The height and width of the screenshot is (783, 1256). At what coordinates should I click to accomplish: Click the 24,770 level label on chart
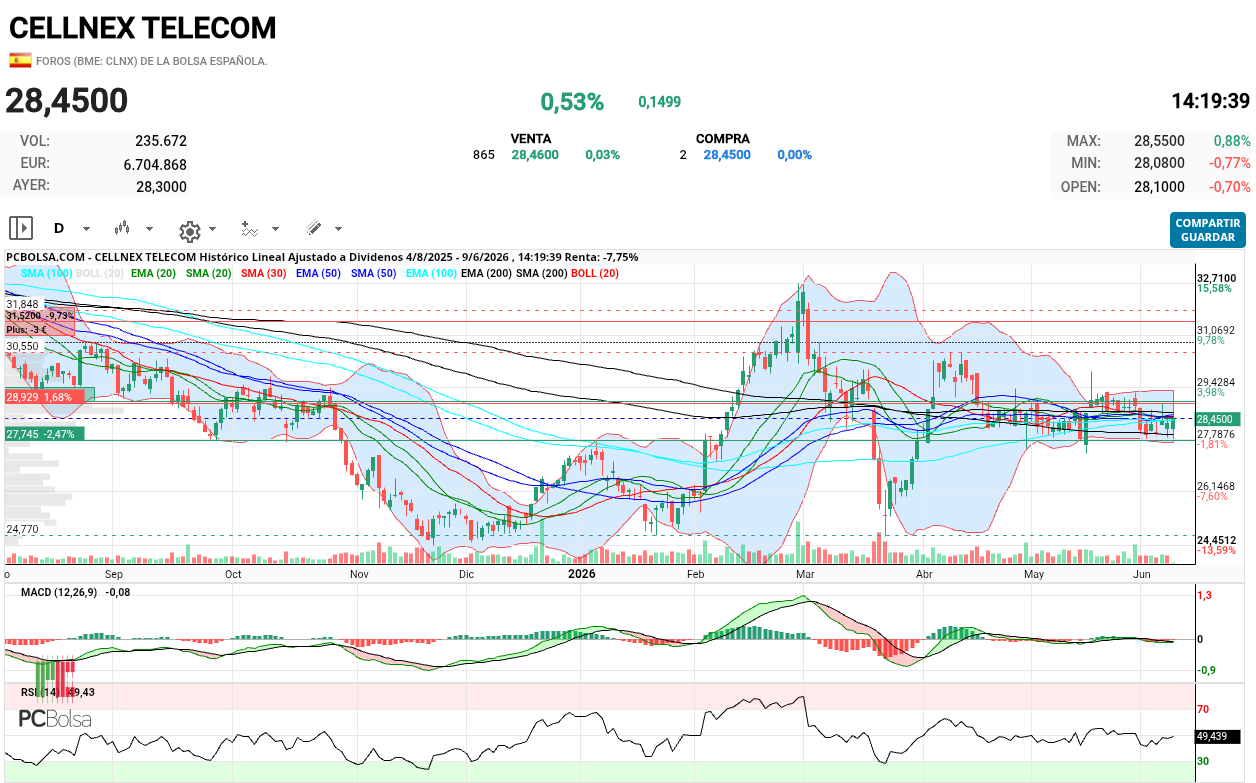22,529
